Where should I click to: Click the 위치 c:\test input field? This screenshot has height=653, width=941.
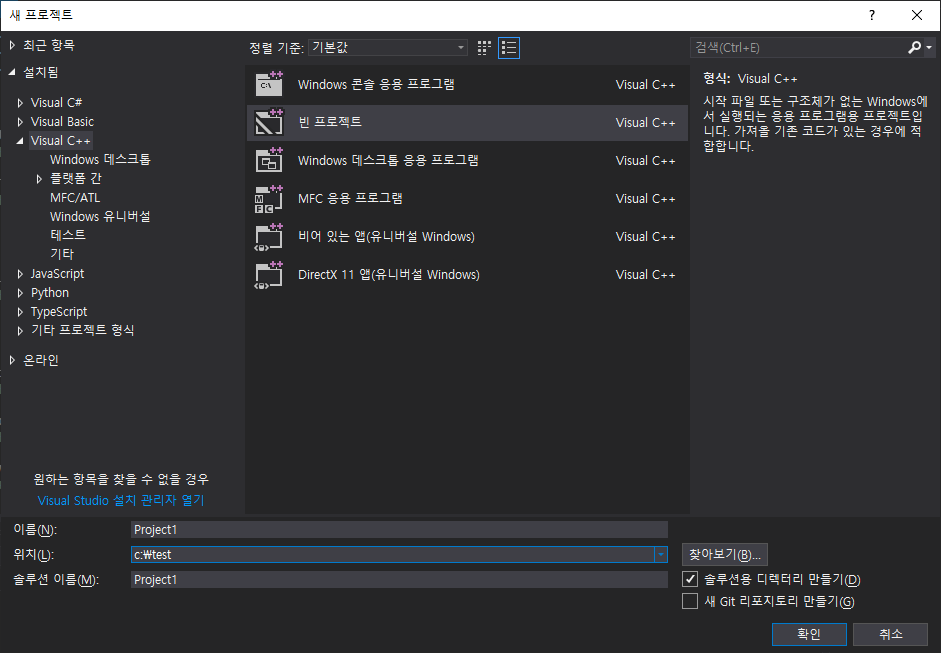[392, 555]
